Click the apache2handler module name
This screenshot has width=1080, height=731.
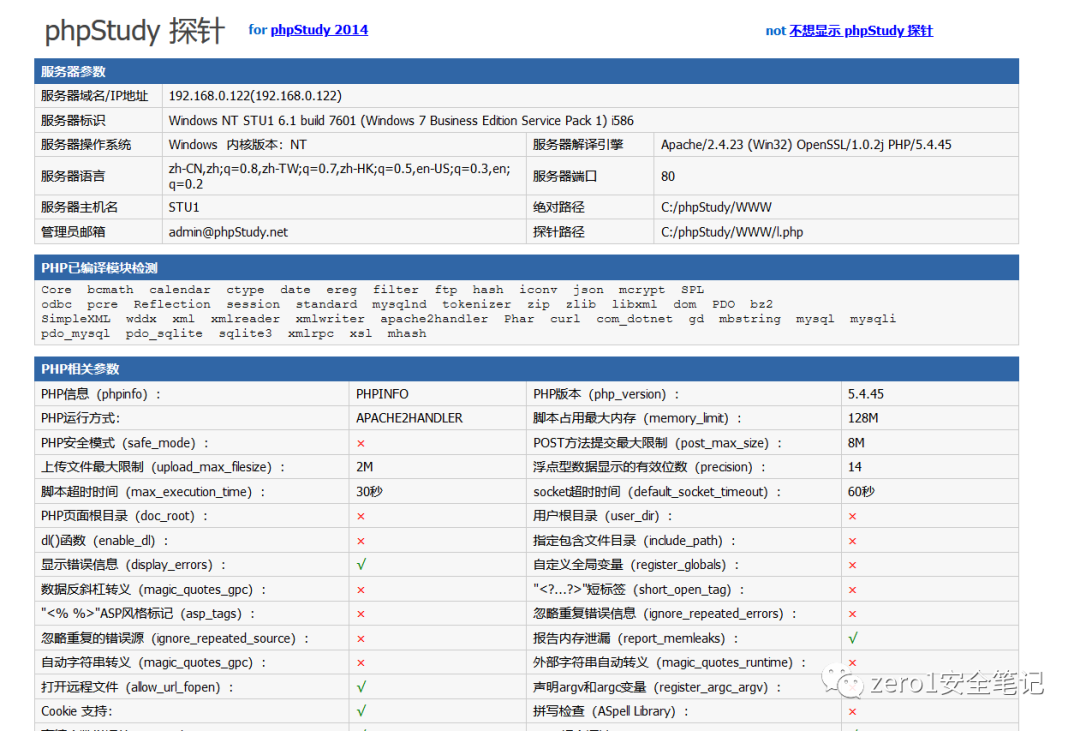pos(434,319)
